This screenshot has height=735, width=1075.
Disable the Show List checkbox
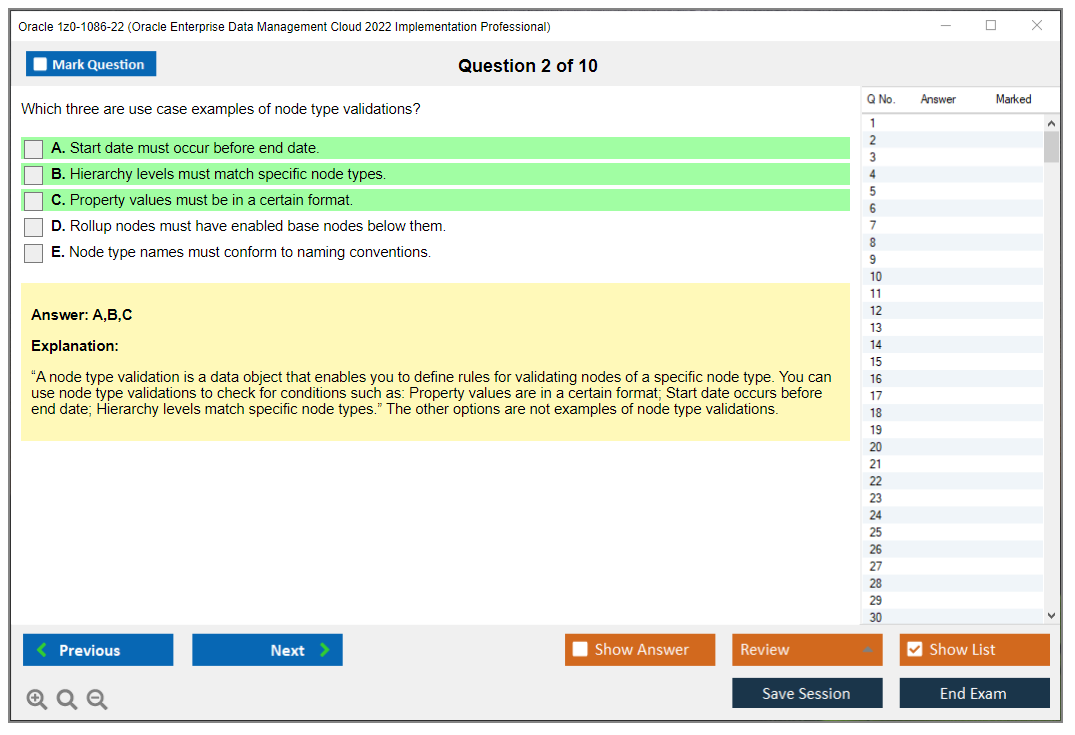pyautogui.click(x=914, y=649)
